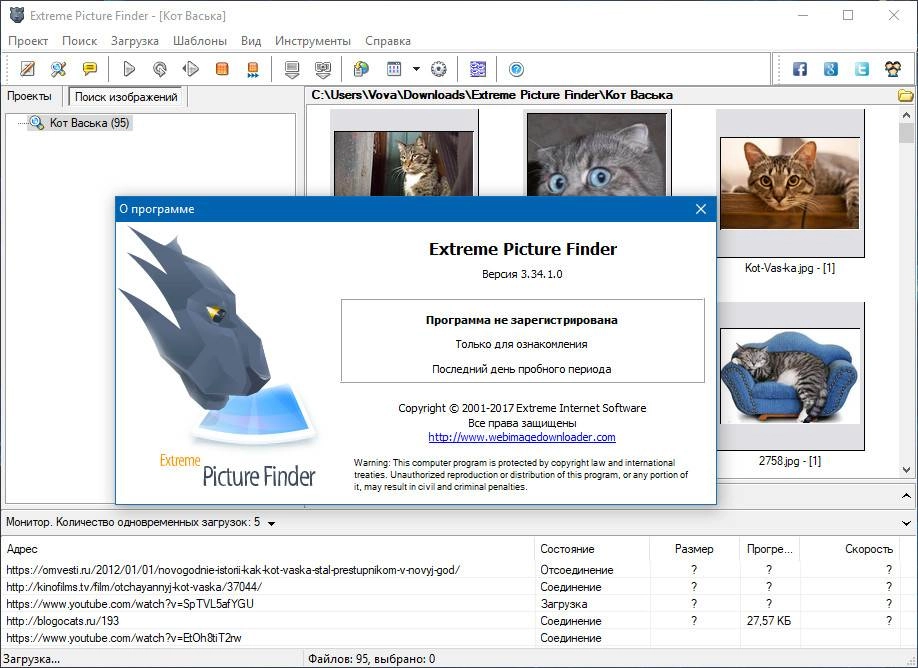Open the Шаблоны menu
Screen dimensions: 918x668
(x=200, y=41)
